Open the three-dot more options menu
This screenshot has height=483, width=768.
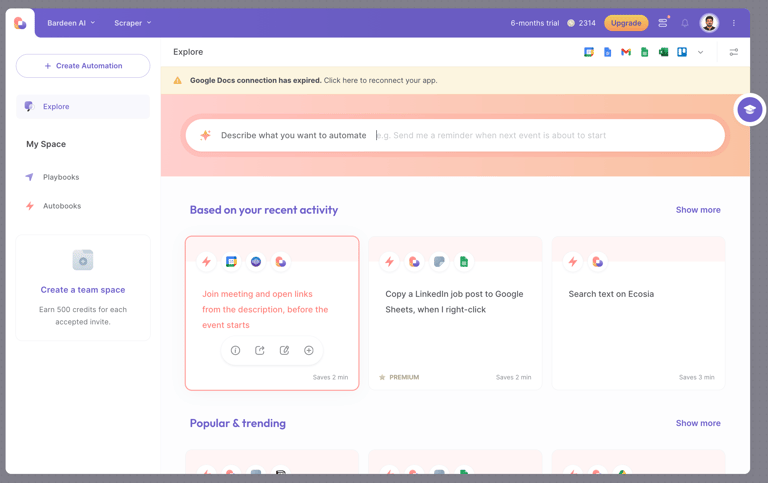tap(734, 23)
